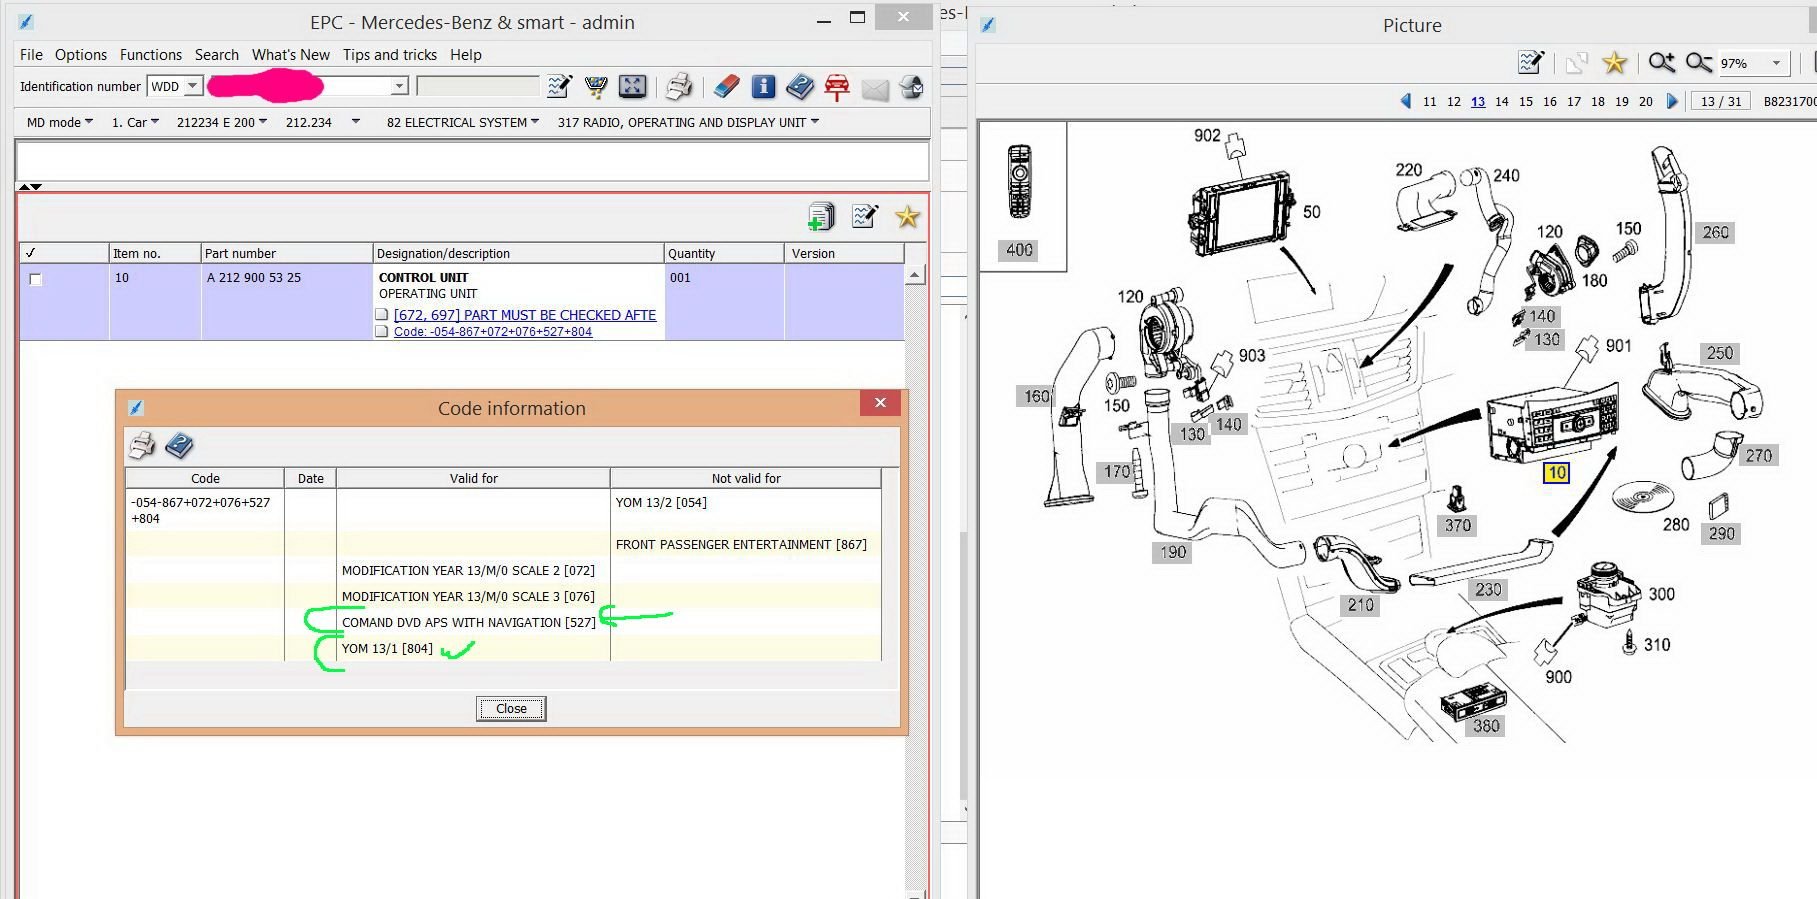Toggle checkbox beside Code -054-867 footnote
Viewport: 1817px width, 899px height.
(x=381, y=331)
